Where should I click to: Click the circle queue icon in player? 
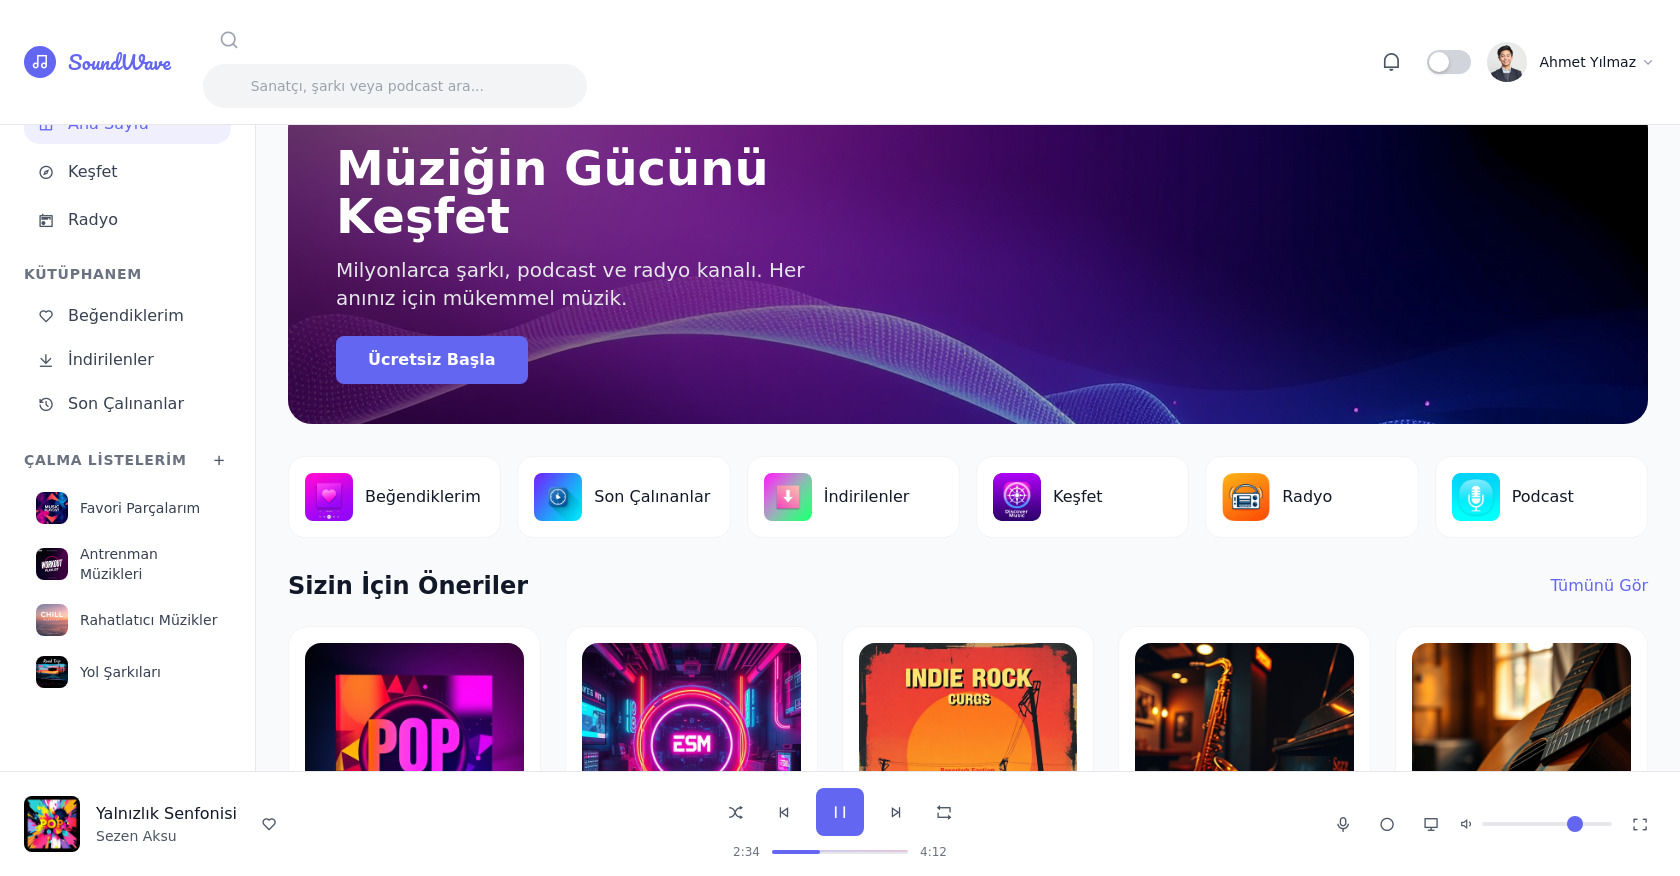tap(1387, 824)
